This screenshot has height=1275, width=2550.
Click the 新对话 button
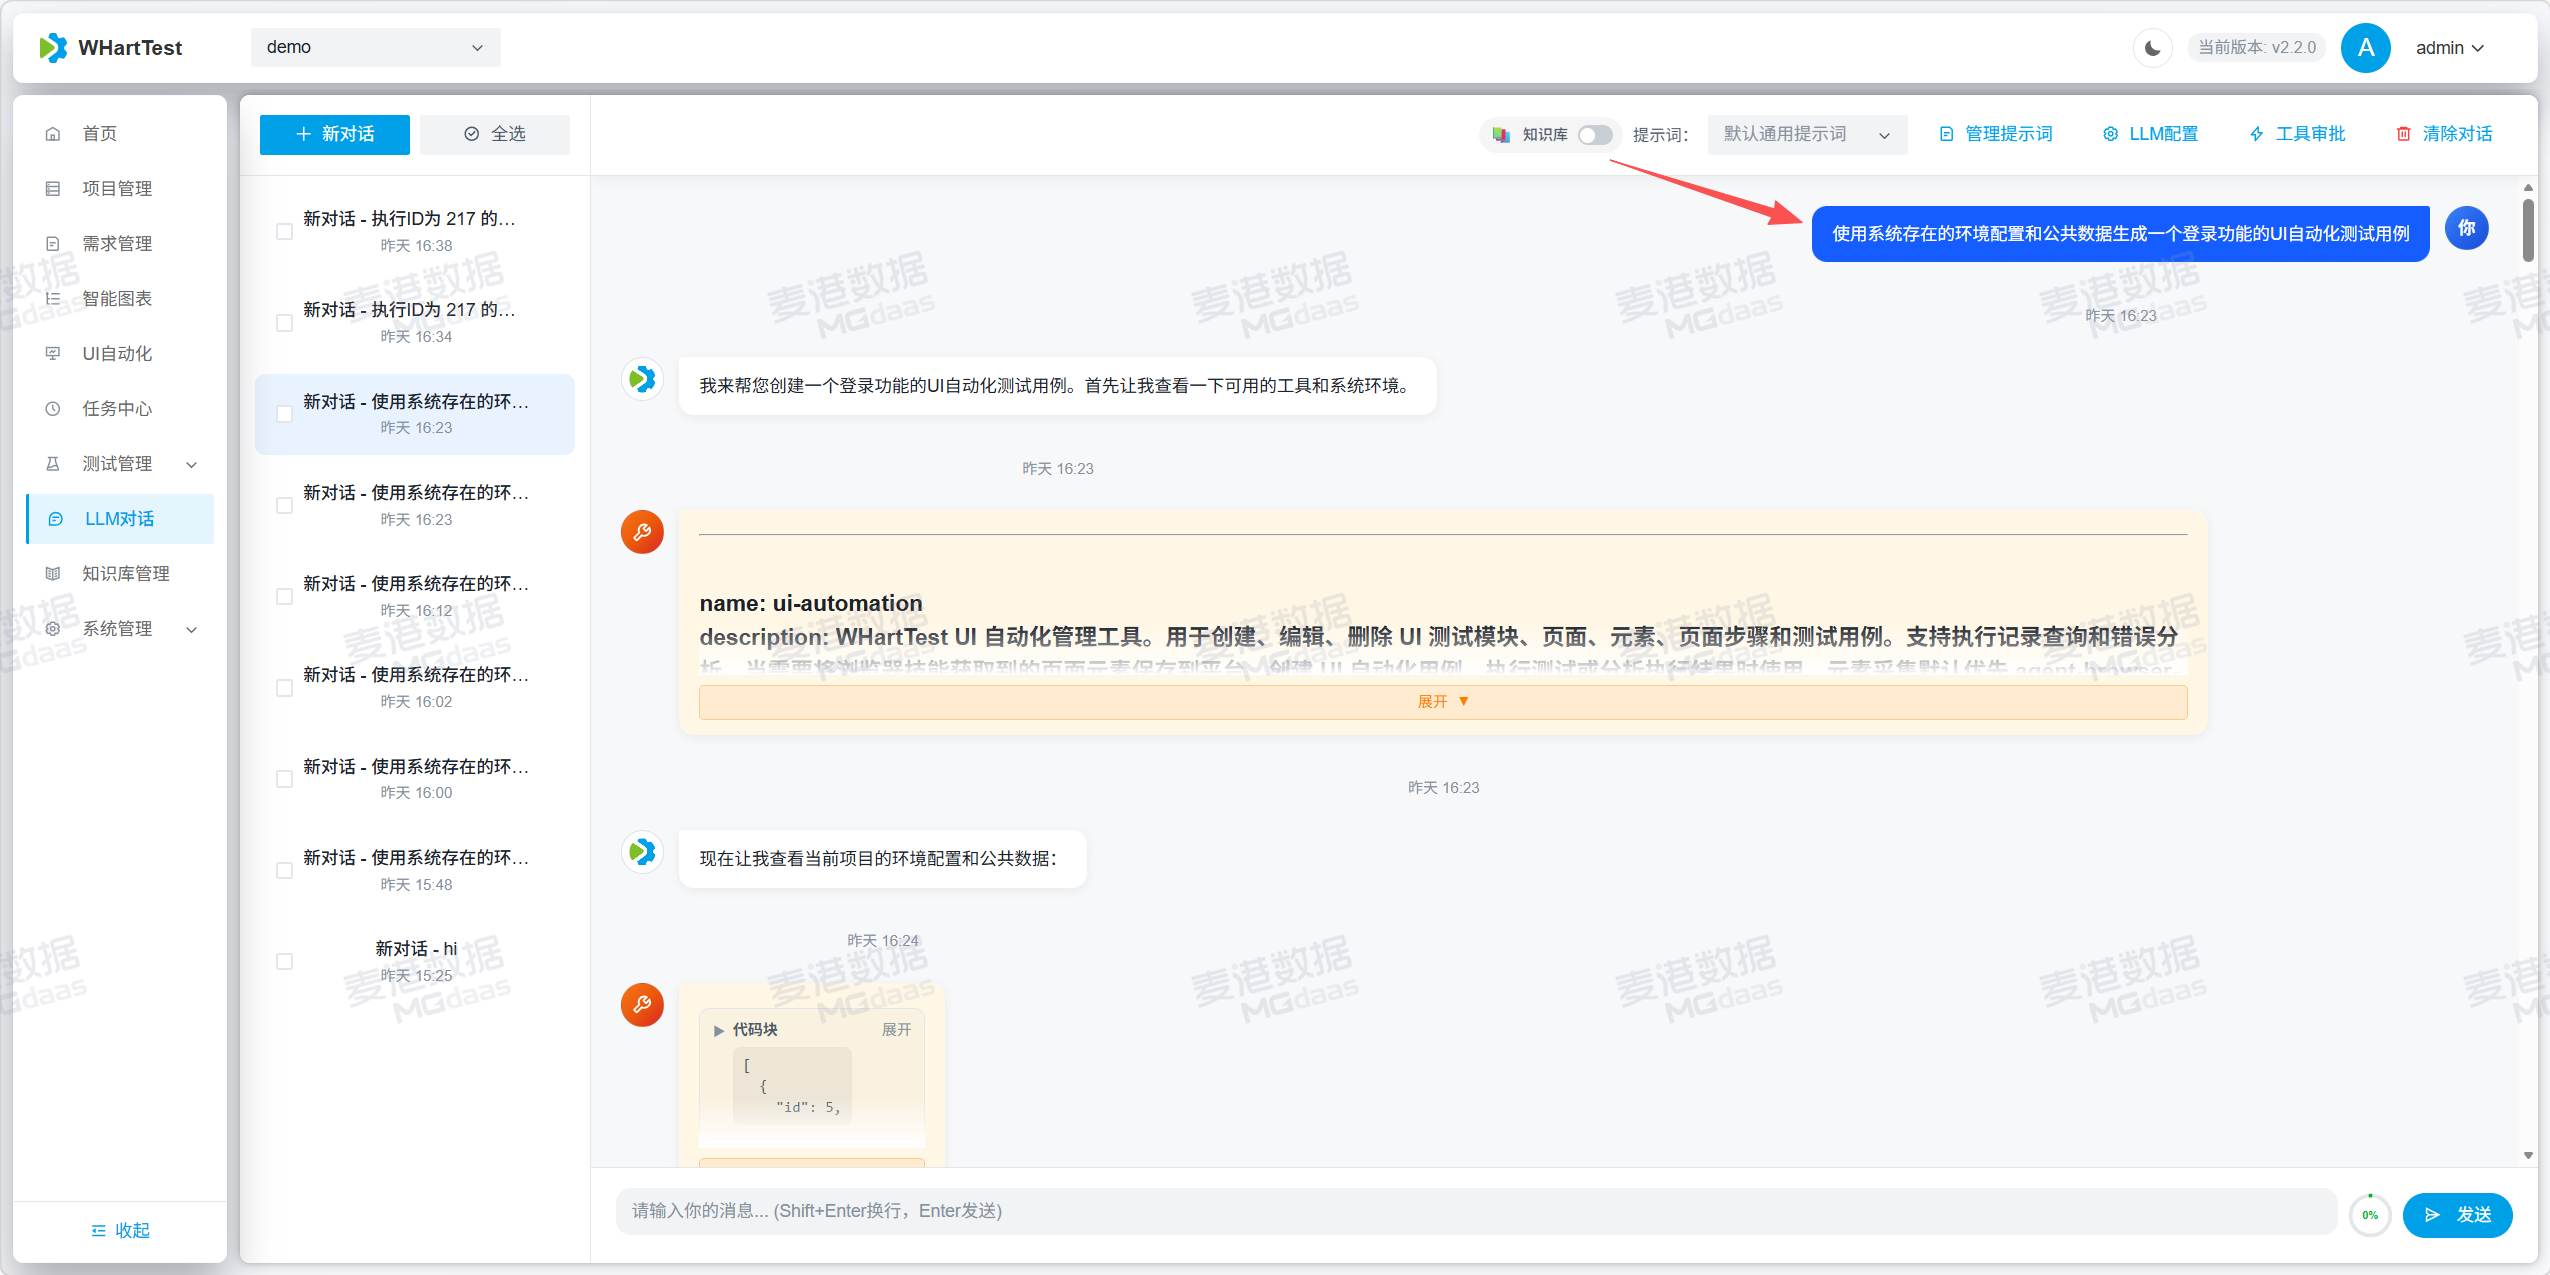[335, 134]
